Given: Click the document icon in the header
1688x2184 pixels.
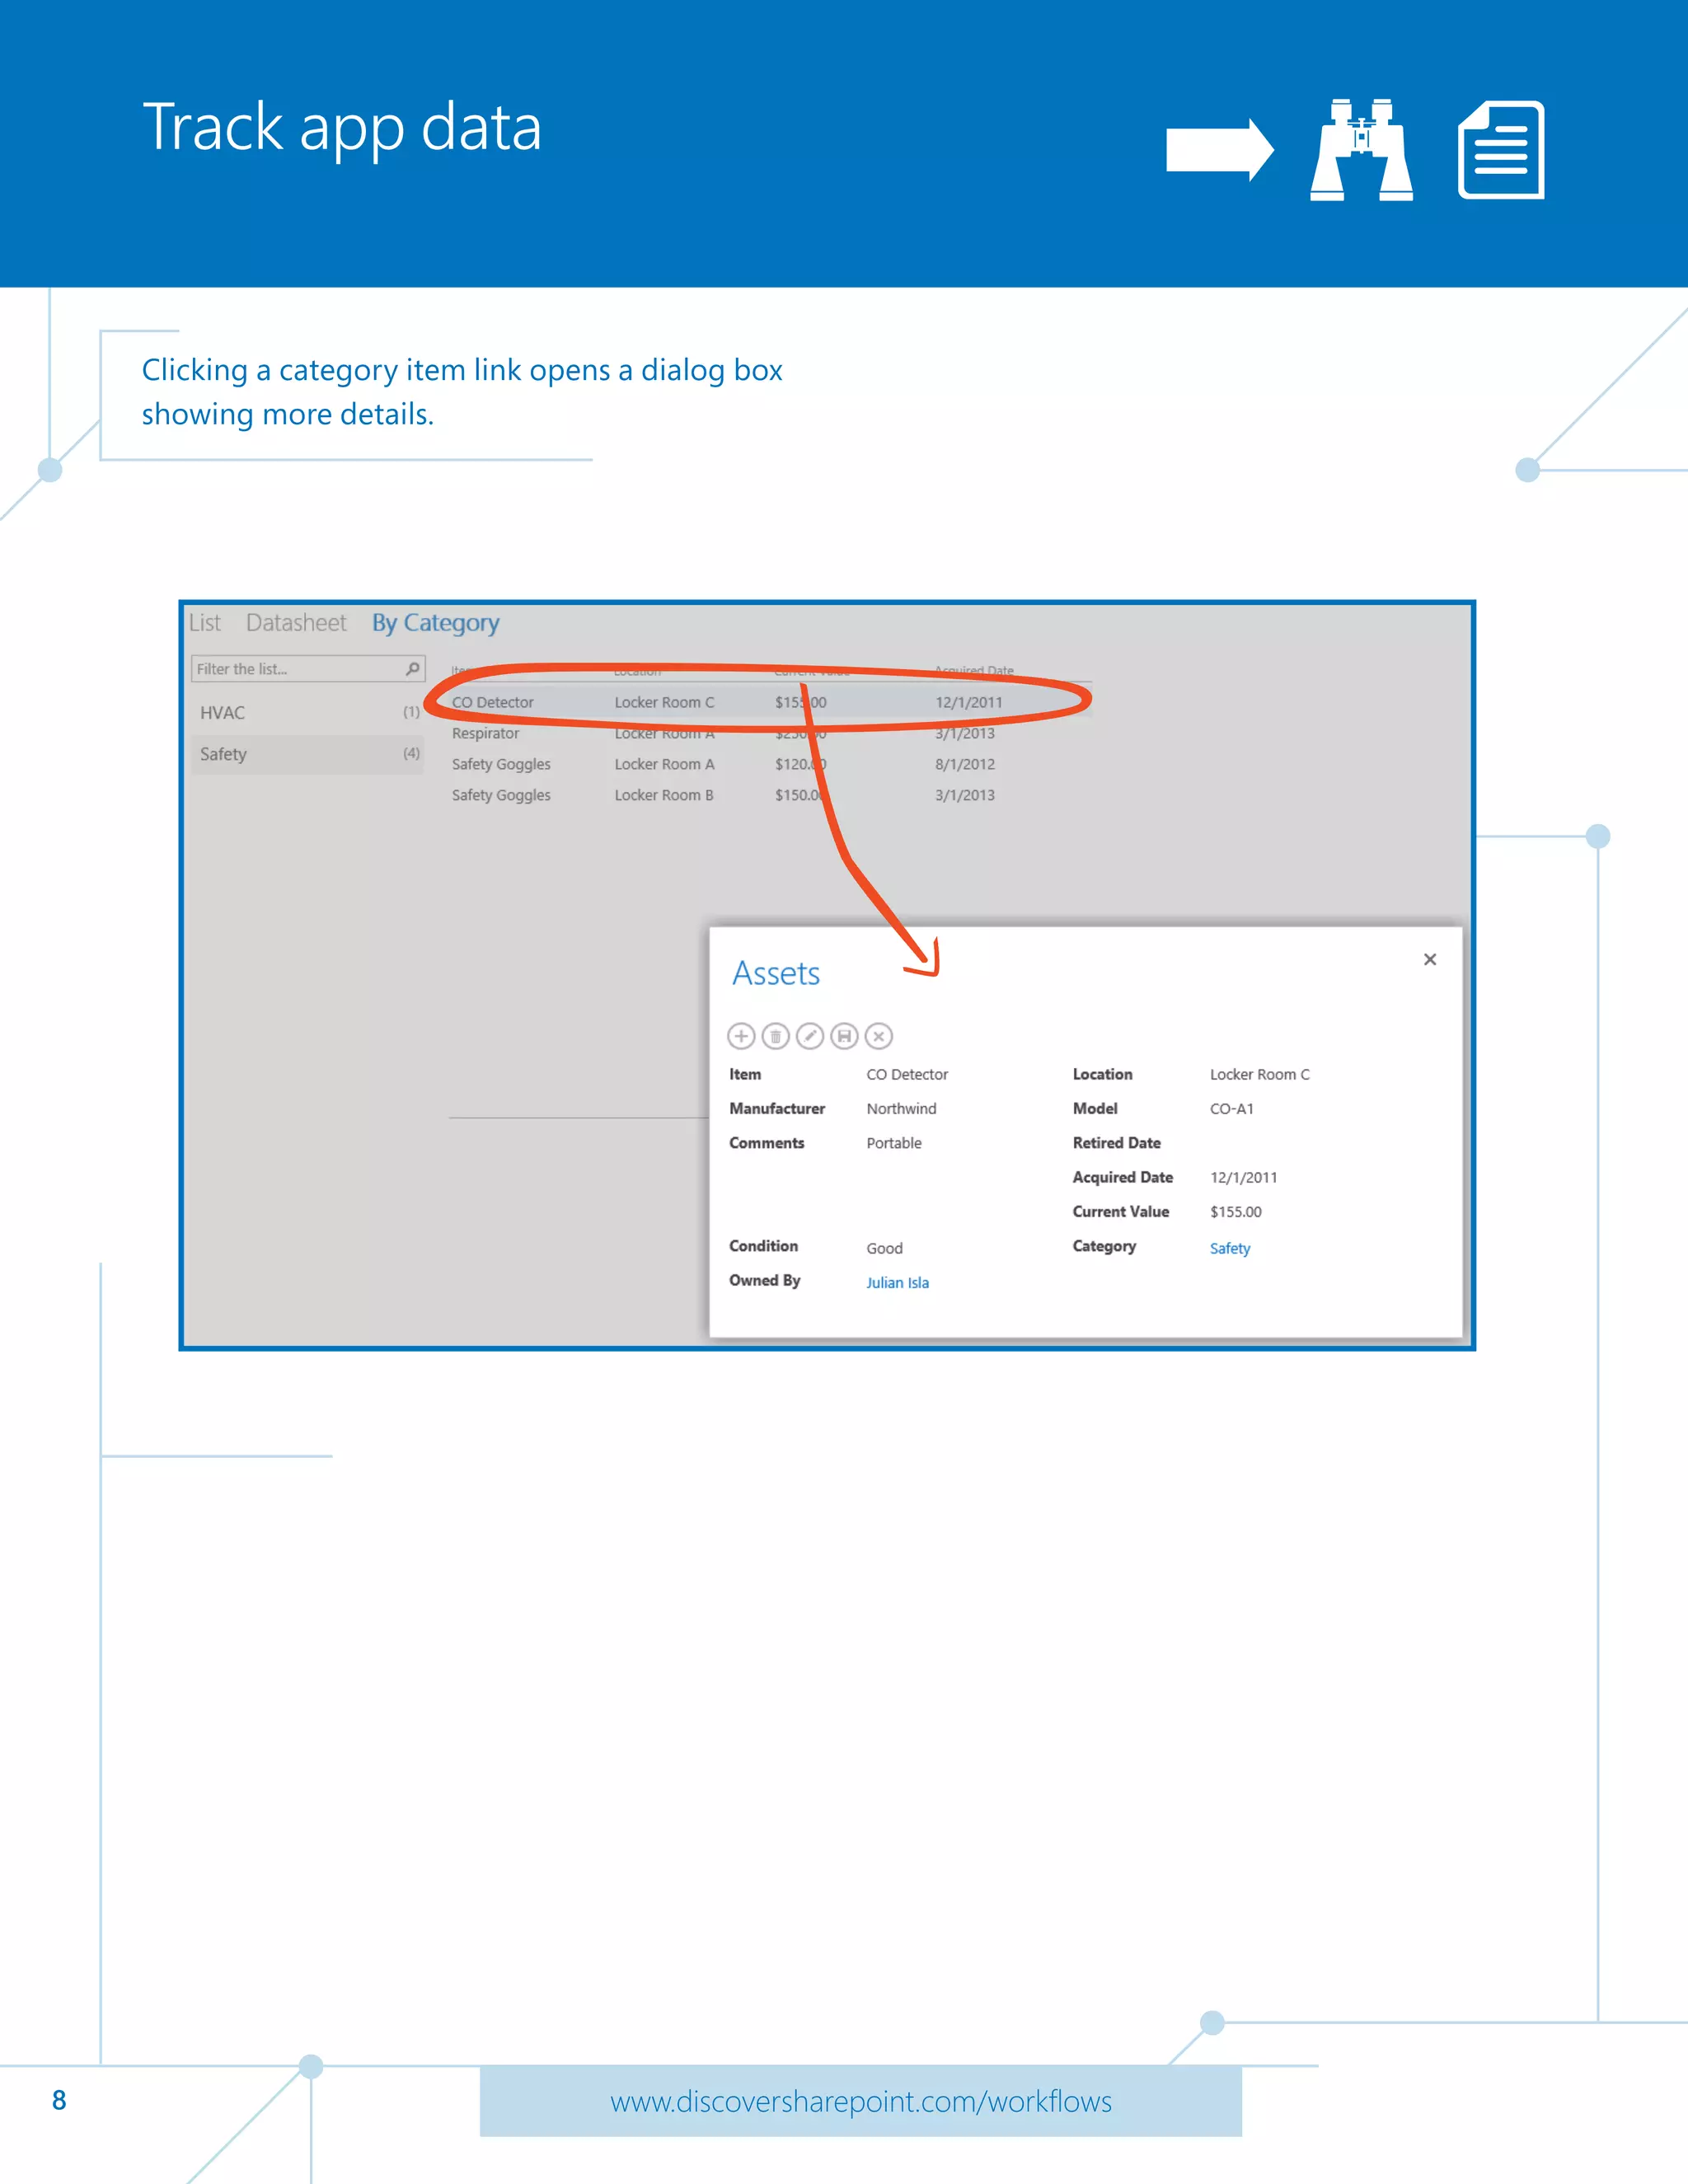Looking at the screenshot, I should [x=1501, y=150].
